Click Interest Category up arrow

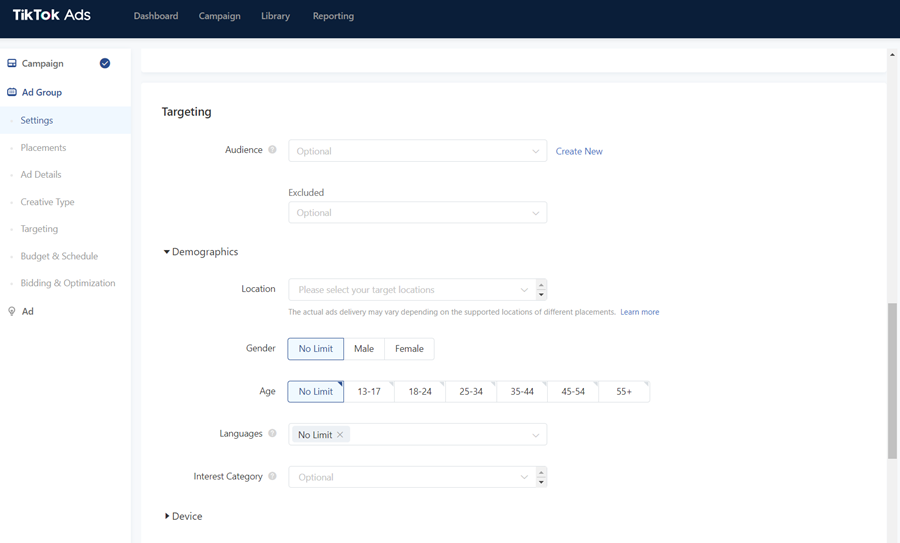pos(541,472)
